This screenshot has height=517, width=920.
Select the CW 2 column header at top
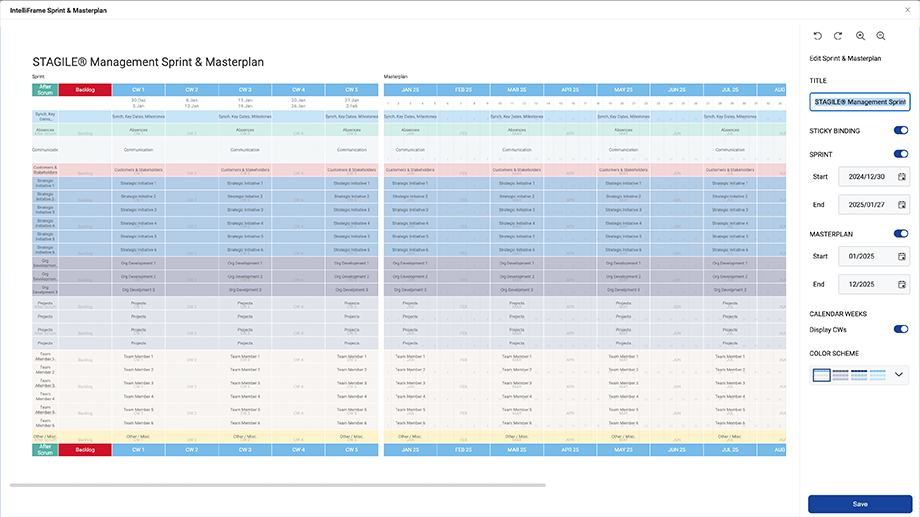click(x=192, y=90)
